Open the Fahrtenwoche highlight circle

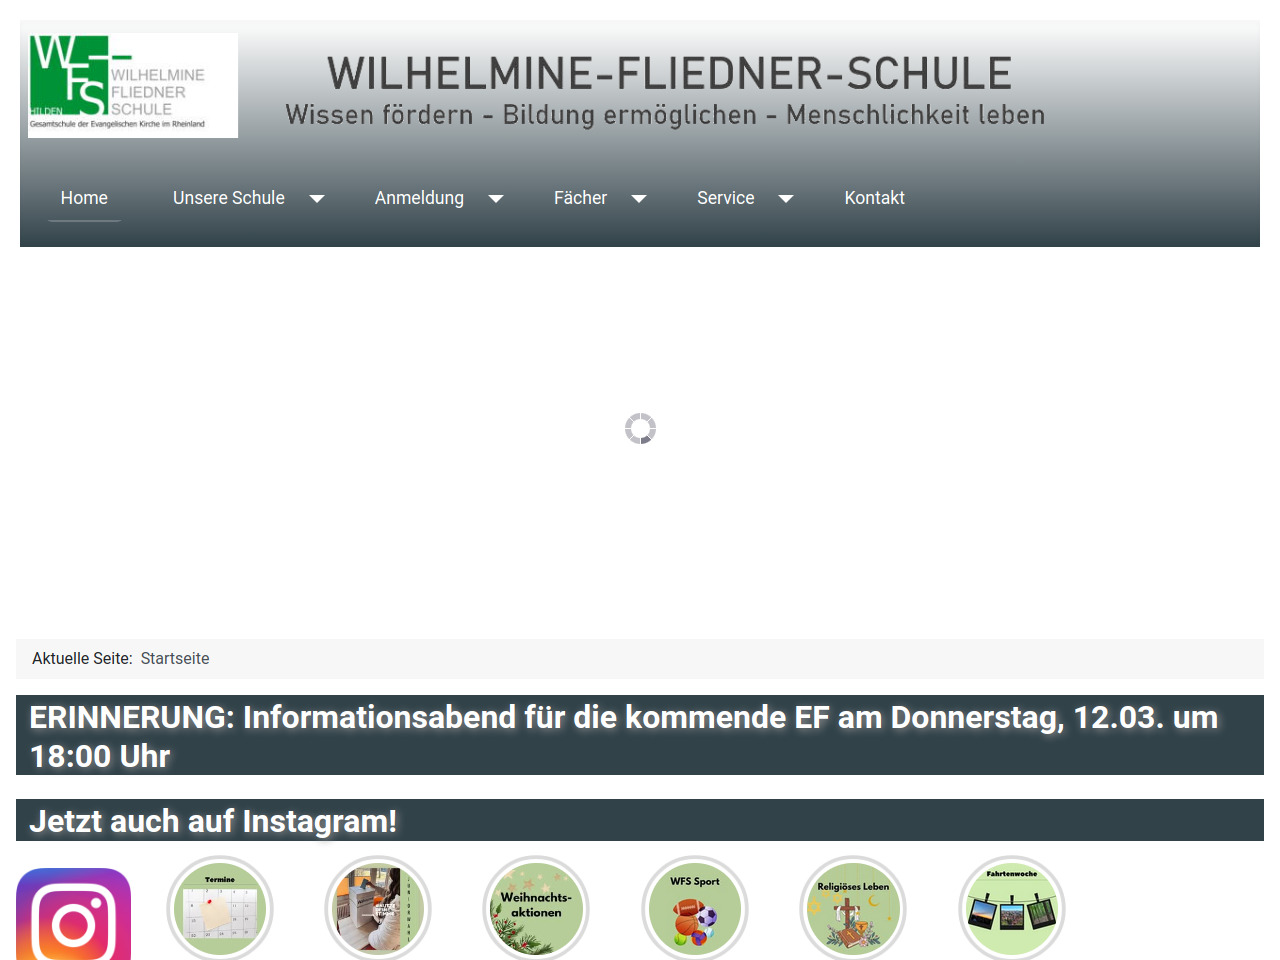[1012, 909]
